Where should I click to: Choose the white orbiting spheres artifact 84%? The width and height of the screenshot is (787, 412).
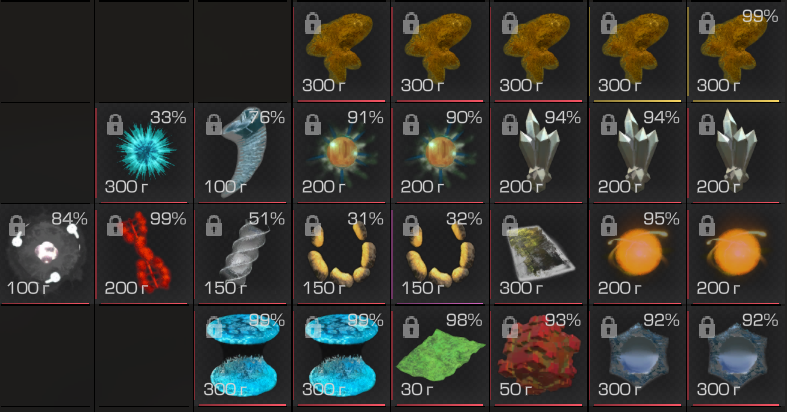click(x=46, y=254)
